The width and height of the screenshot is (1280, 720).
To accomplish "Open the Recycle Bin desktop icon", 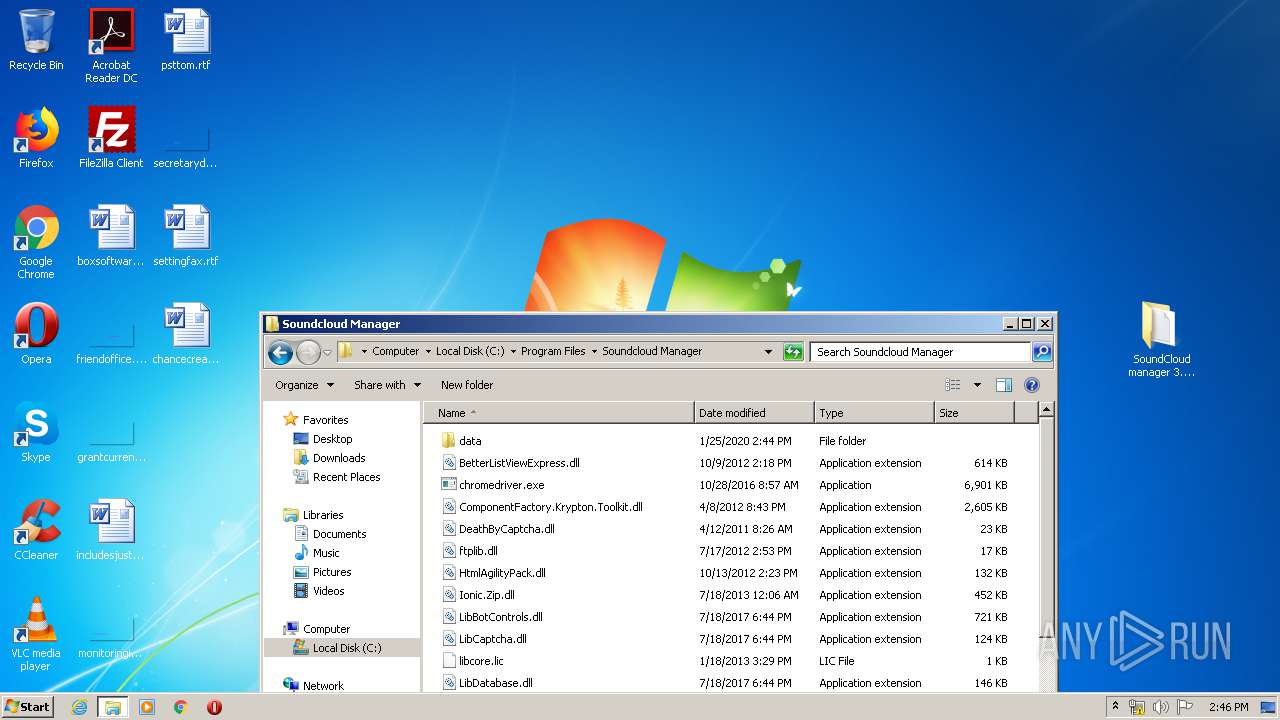I will [36, 40].
